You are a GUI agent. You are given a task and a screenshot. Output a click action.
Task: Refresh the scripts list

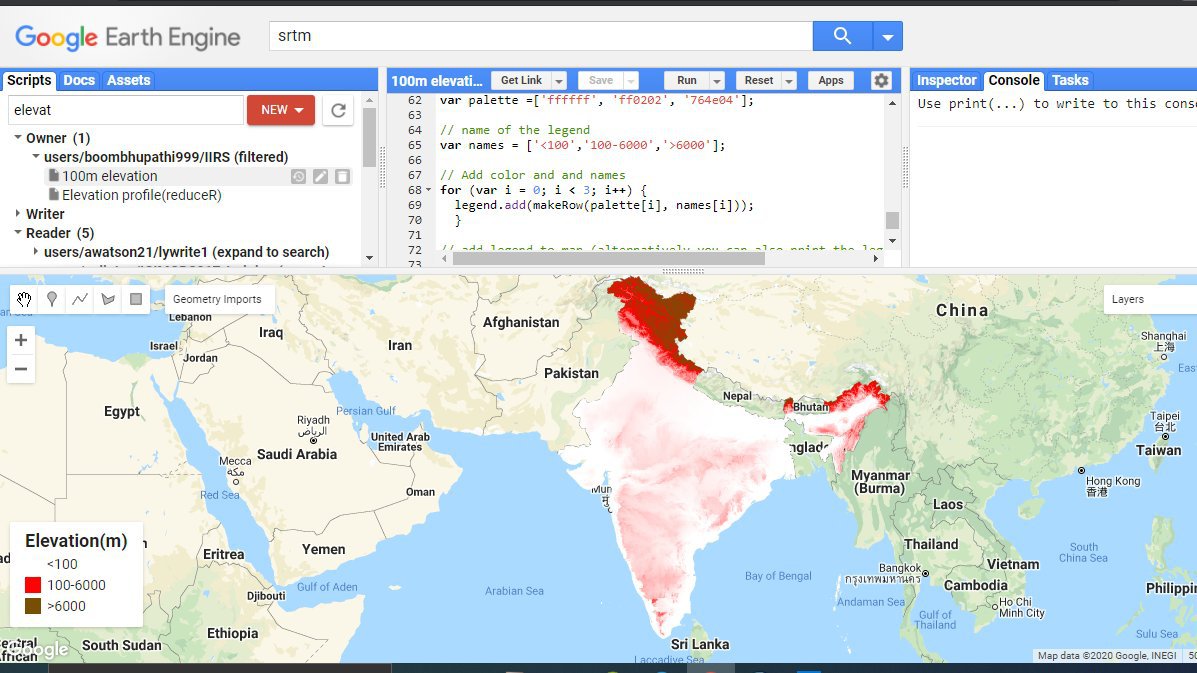(338, 110)
